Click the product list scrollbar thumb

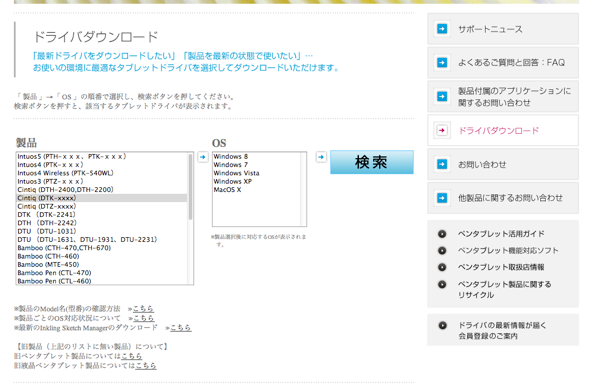pyautogui.click(x=191, y=187)
